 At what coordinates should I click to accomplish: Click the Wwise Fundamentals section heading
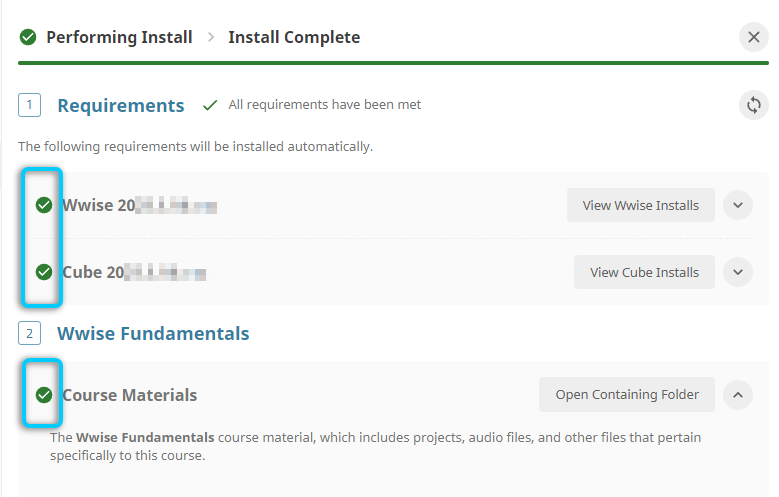tap(153, 333)
